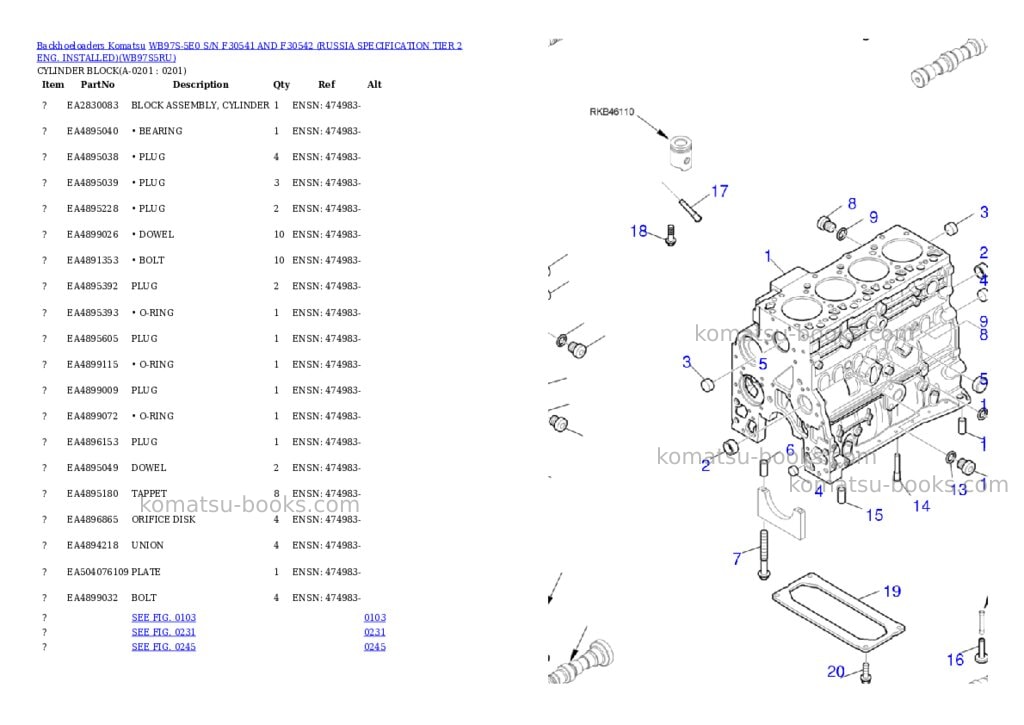
Task: Select part number EA4899009
Action: 93,390
